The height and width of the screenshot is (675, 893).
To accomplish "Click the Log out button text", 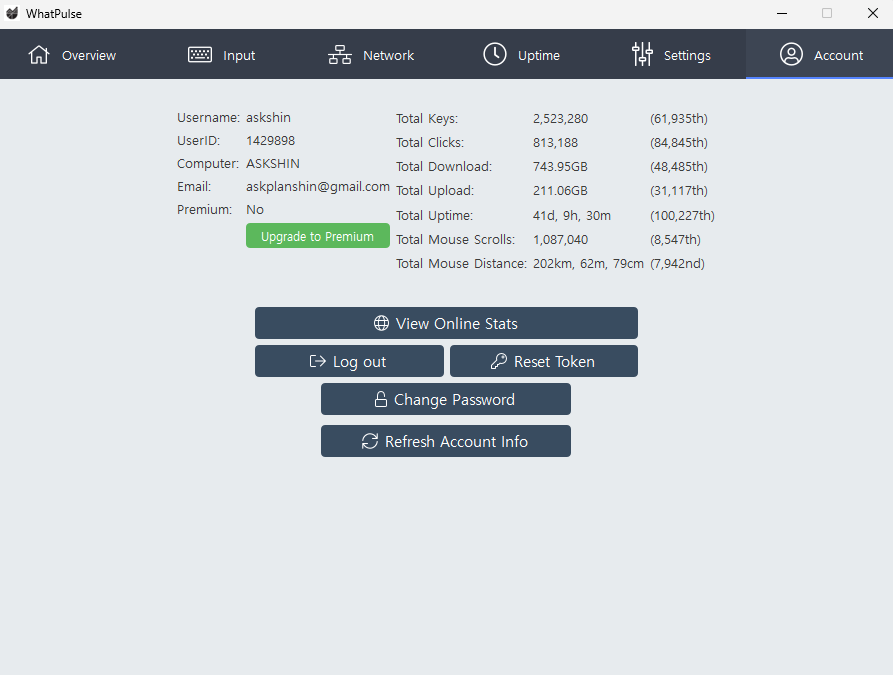I will point(359,362).
